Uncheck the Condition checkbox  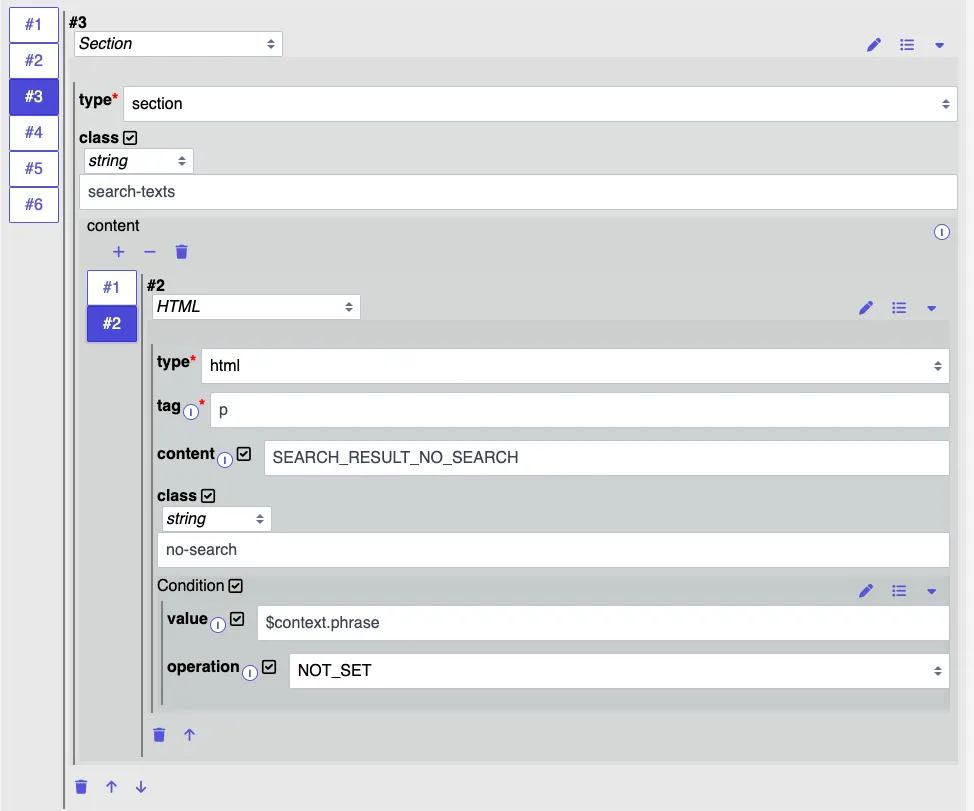tap(235, 586)
